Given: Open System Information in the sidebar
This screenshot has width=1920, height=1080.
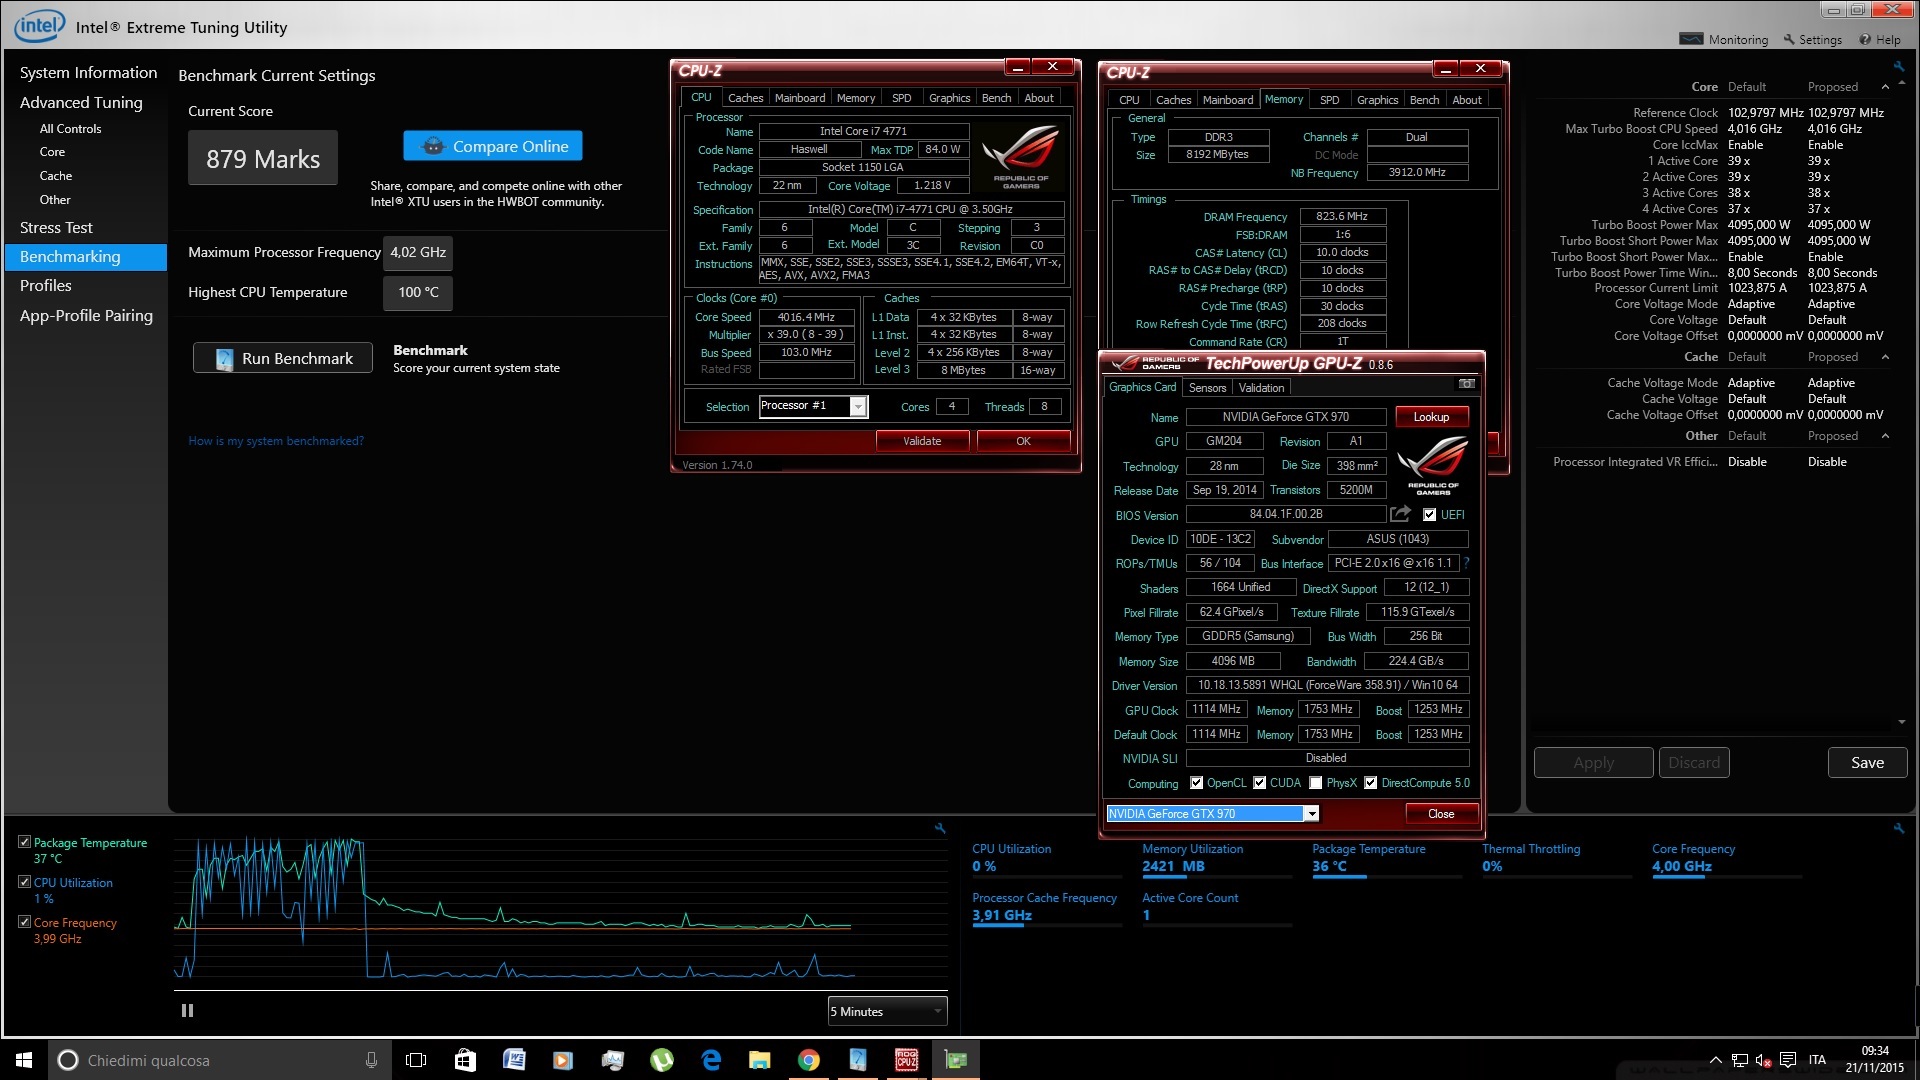Looking at the screenshot, I should click(88, 73).
